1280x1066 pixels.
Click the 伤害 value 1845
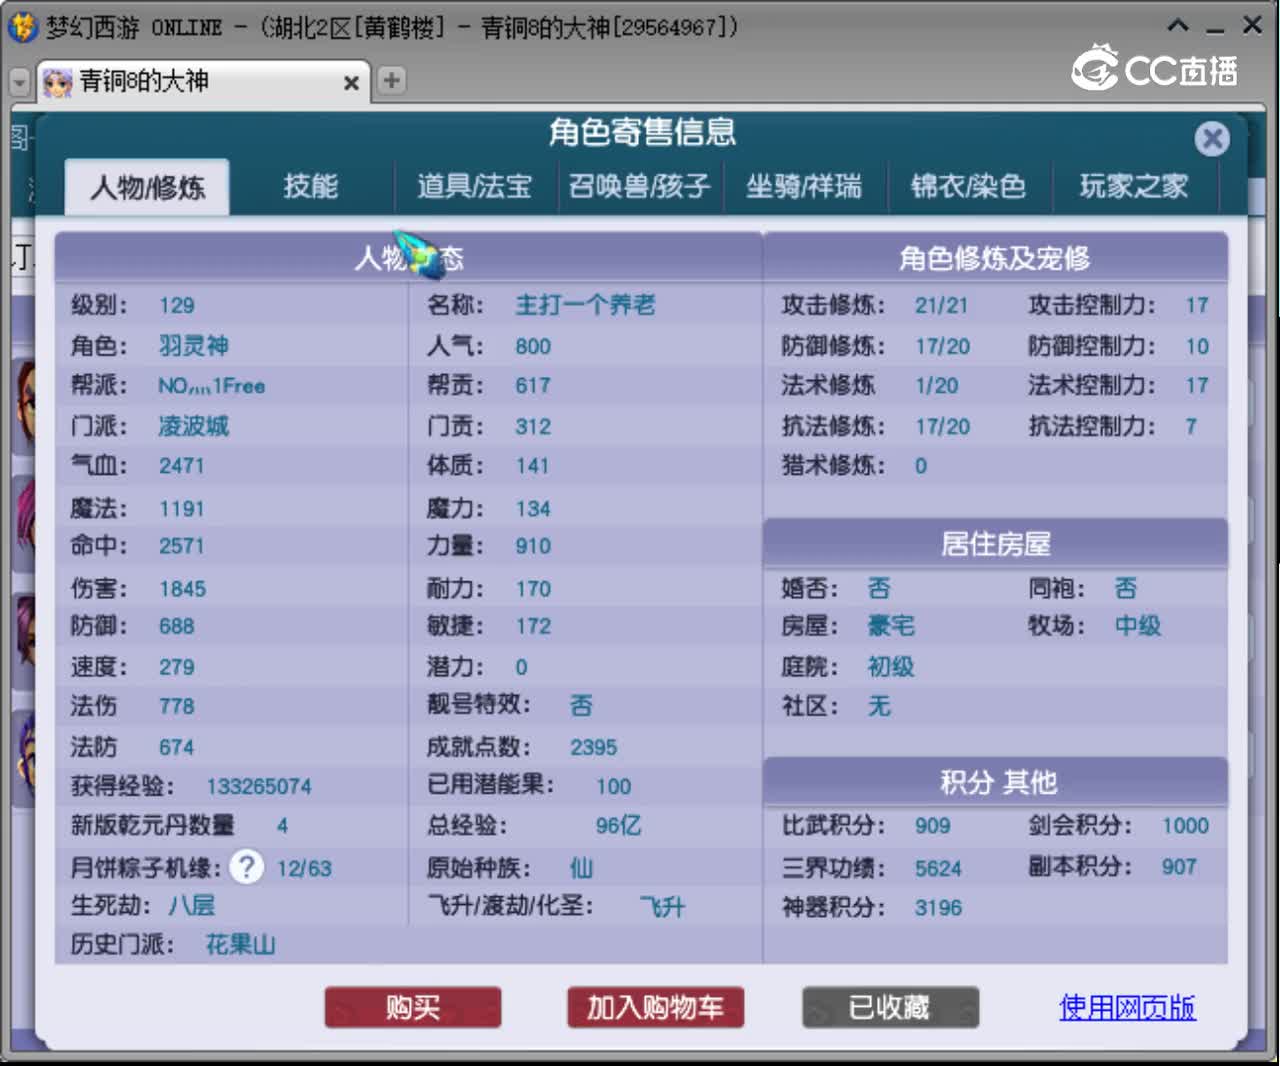(182, 589)
